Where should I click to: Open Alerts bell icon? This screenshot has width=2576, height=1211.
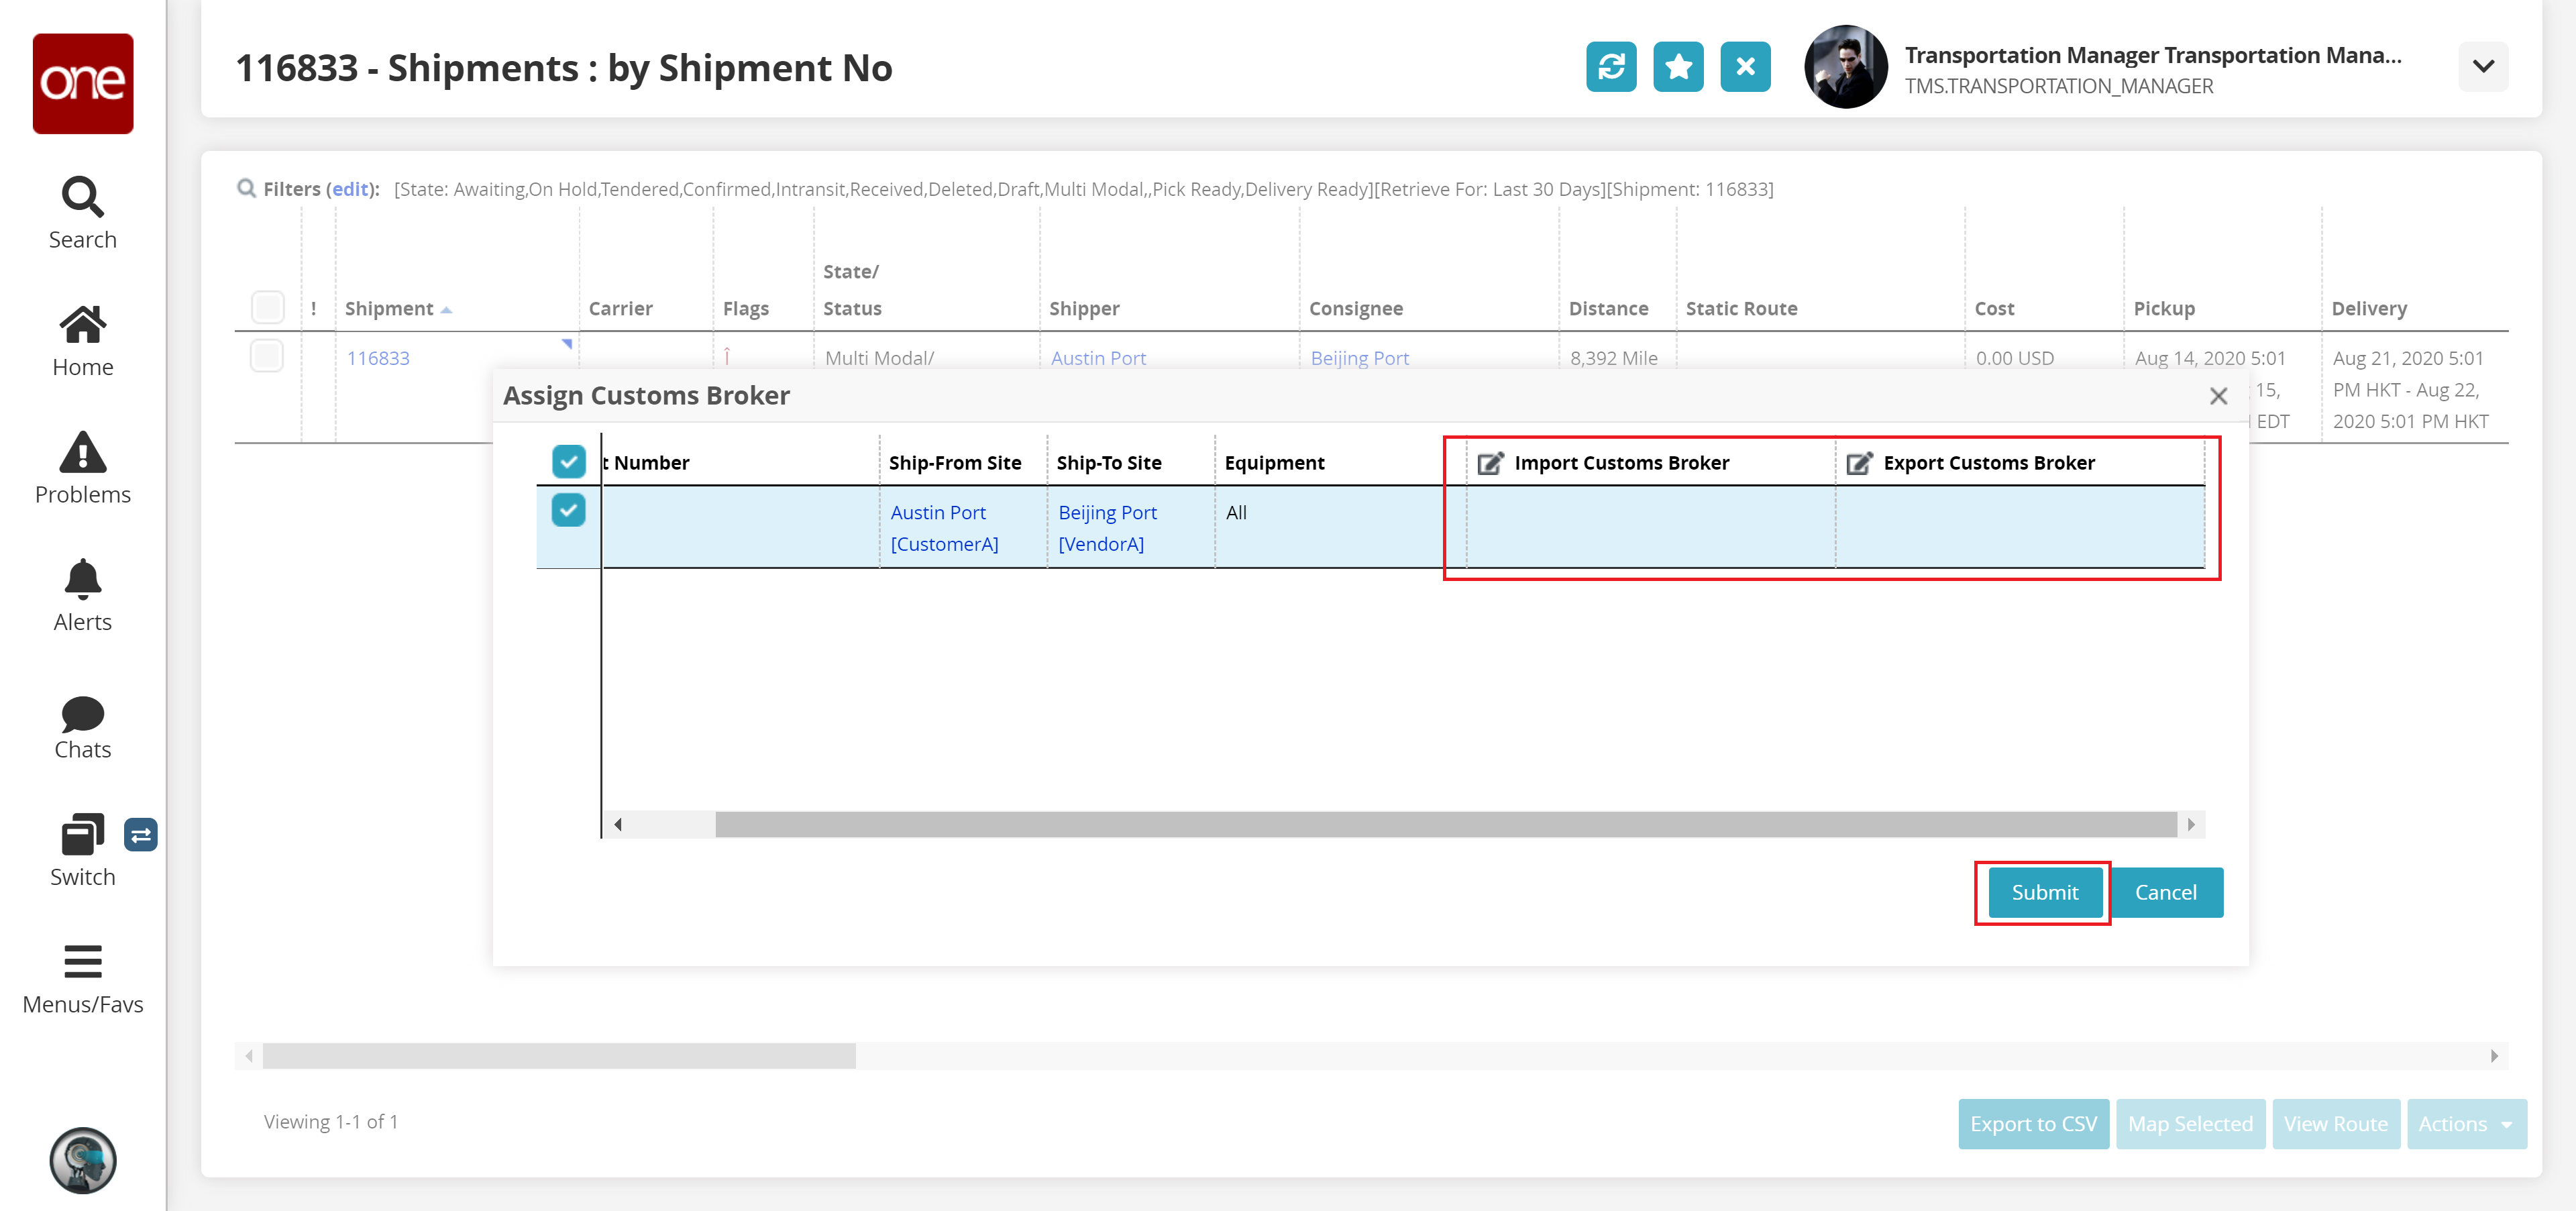[x=82, y=595]
